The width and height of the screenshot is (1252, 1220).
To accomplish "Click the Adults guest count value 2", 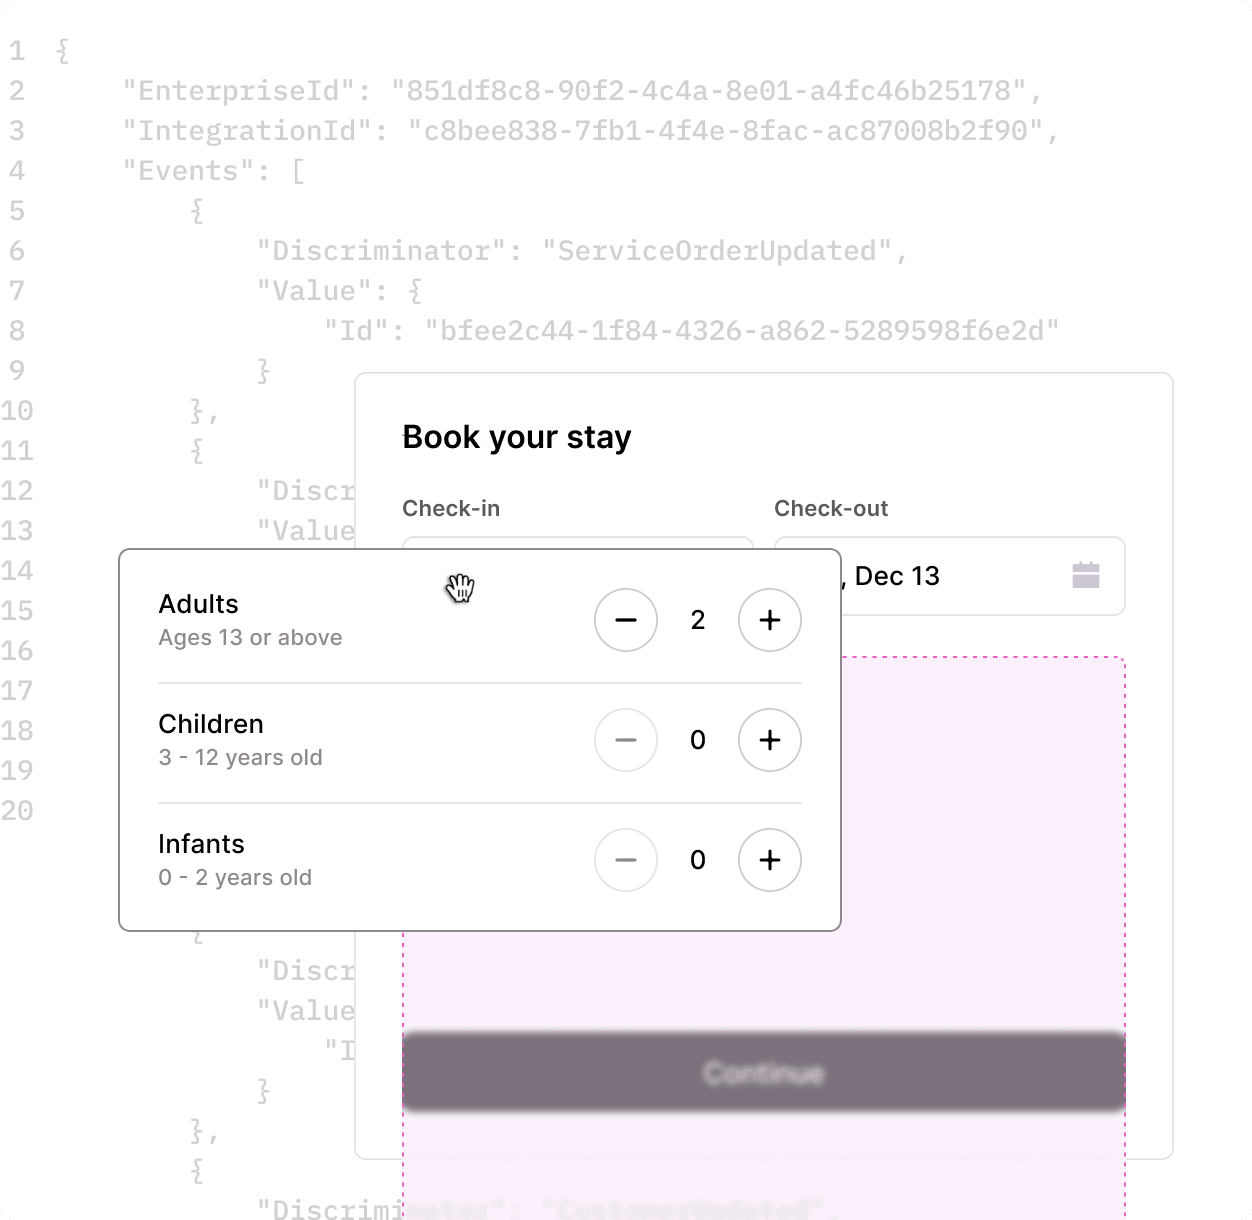I will (x=697, y=620).
